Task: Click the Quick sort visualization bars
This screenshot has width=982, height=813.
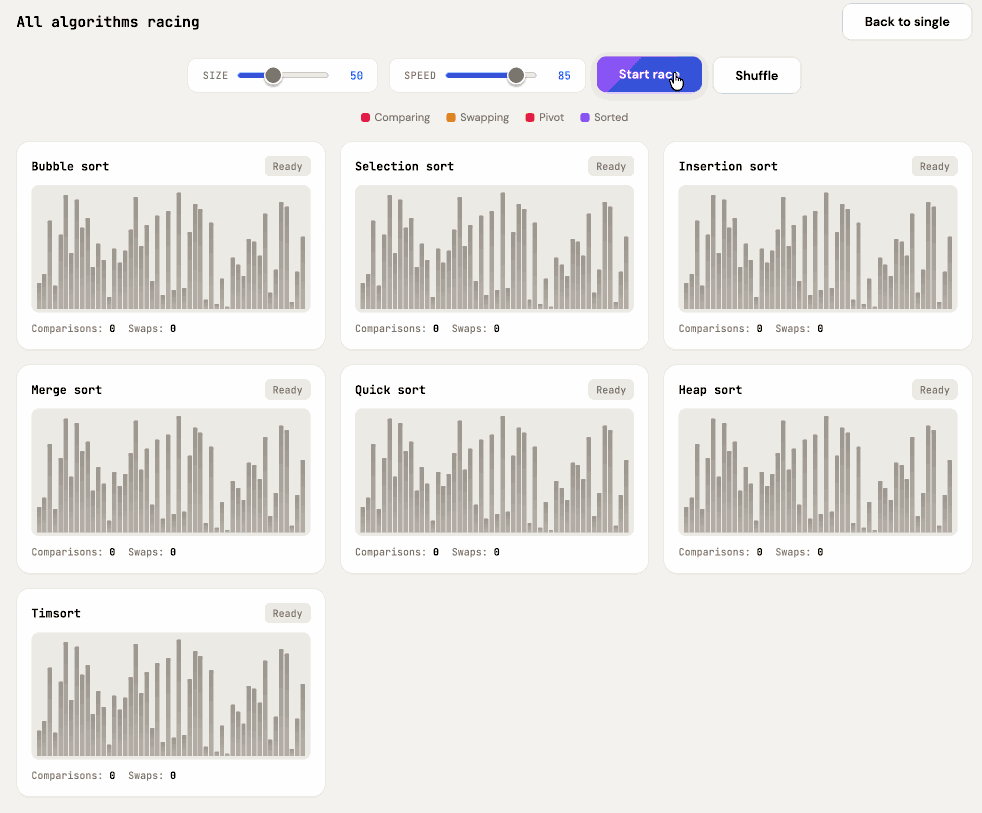Action: [x=494, y=470]
